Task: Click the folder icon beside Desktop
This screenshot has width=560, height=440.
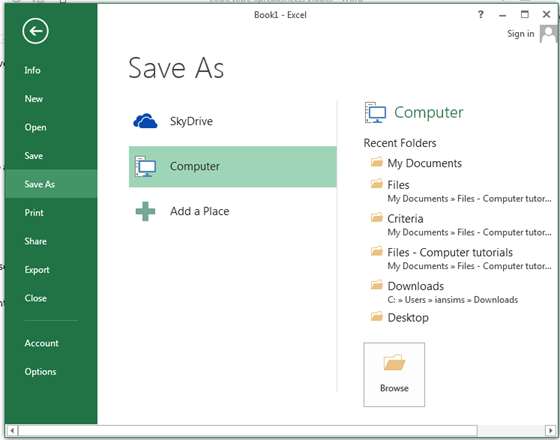Action: click(x=377, y=316)
